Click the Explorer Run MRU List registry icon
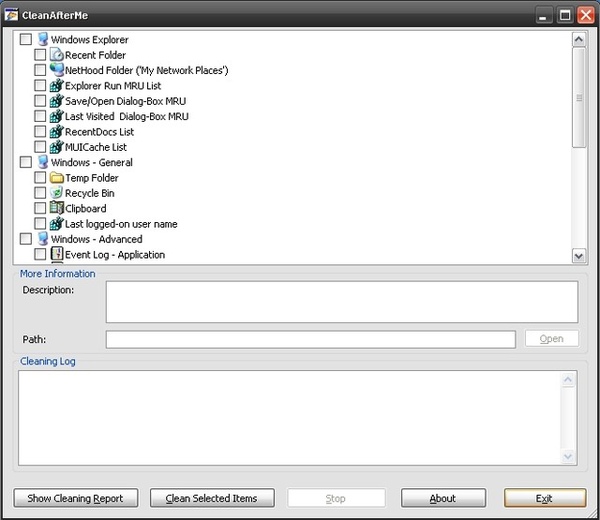The image size is (600, 520). [57, 85]
